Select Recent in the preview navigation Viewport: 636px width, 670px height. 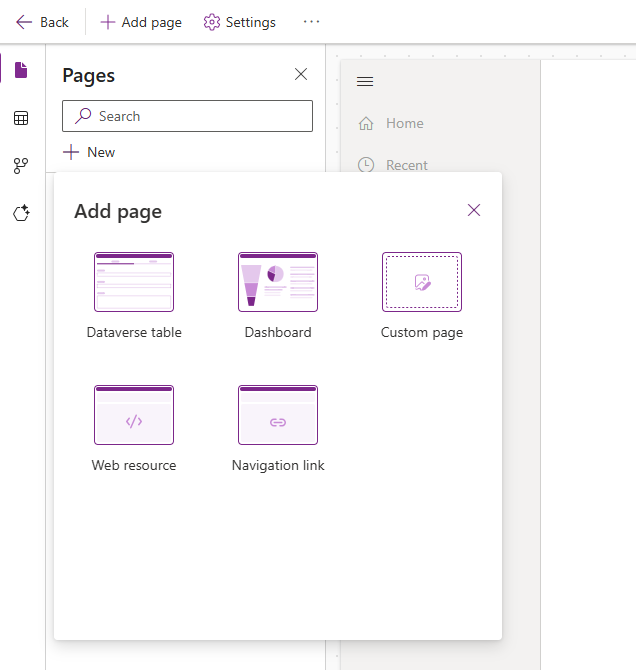pyautogui.click(x=406, y=165)
